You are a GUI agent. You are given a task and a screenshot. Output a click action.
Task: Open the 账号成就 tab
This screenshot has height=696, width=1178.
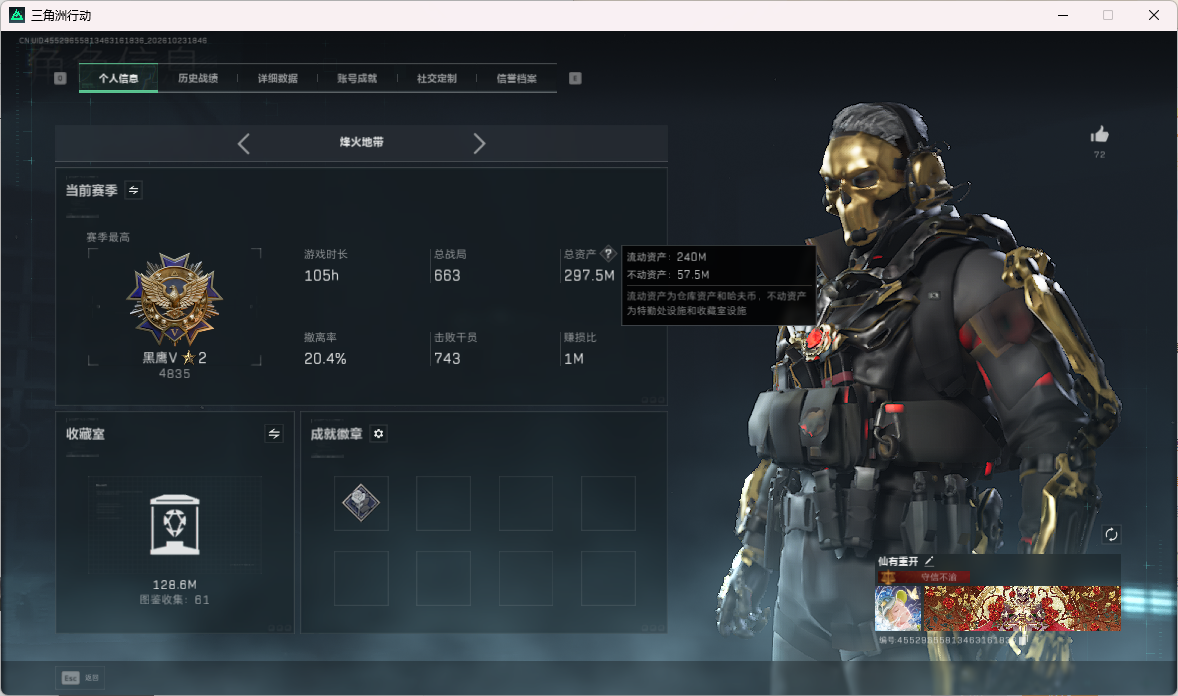point(357,78)
